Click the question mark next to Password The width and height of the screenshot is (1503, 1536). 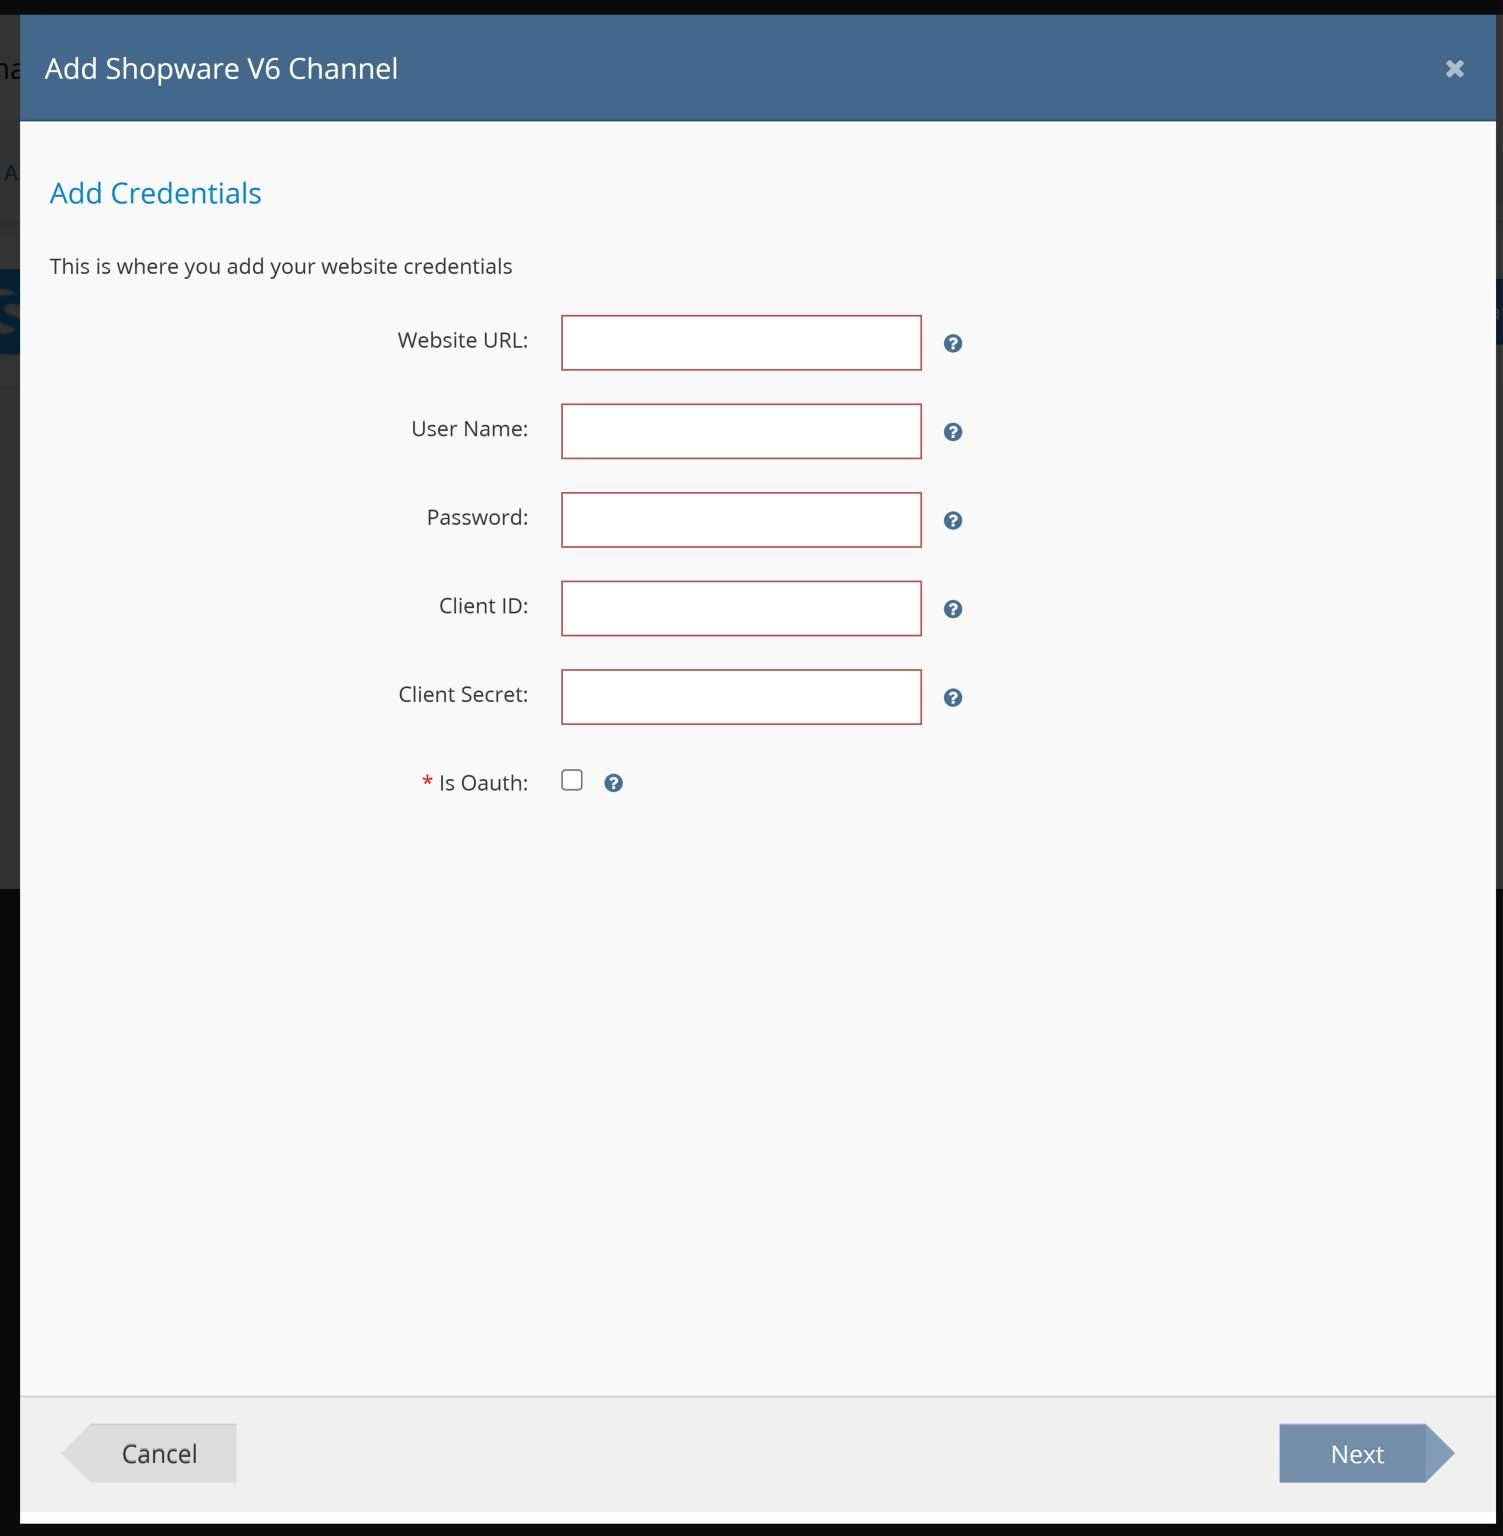click(952, 520)
